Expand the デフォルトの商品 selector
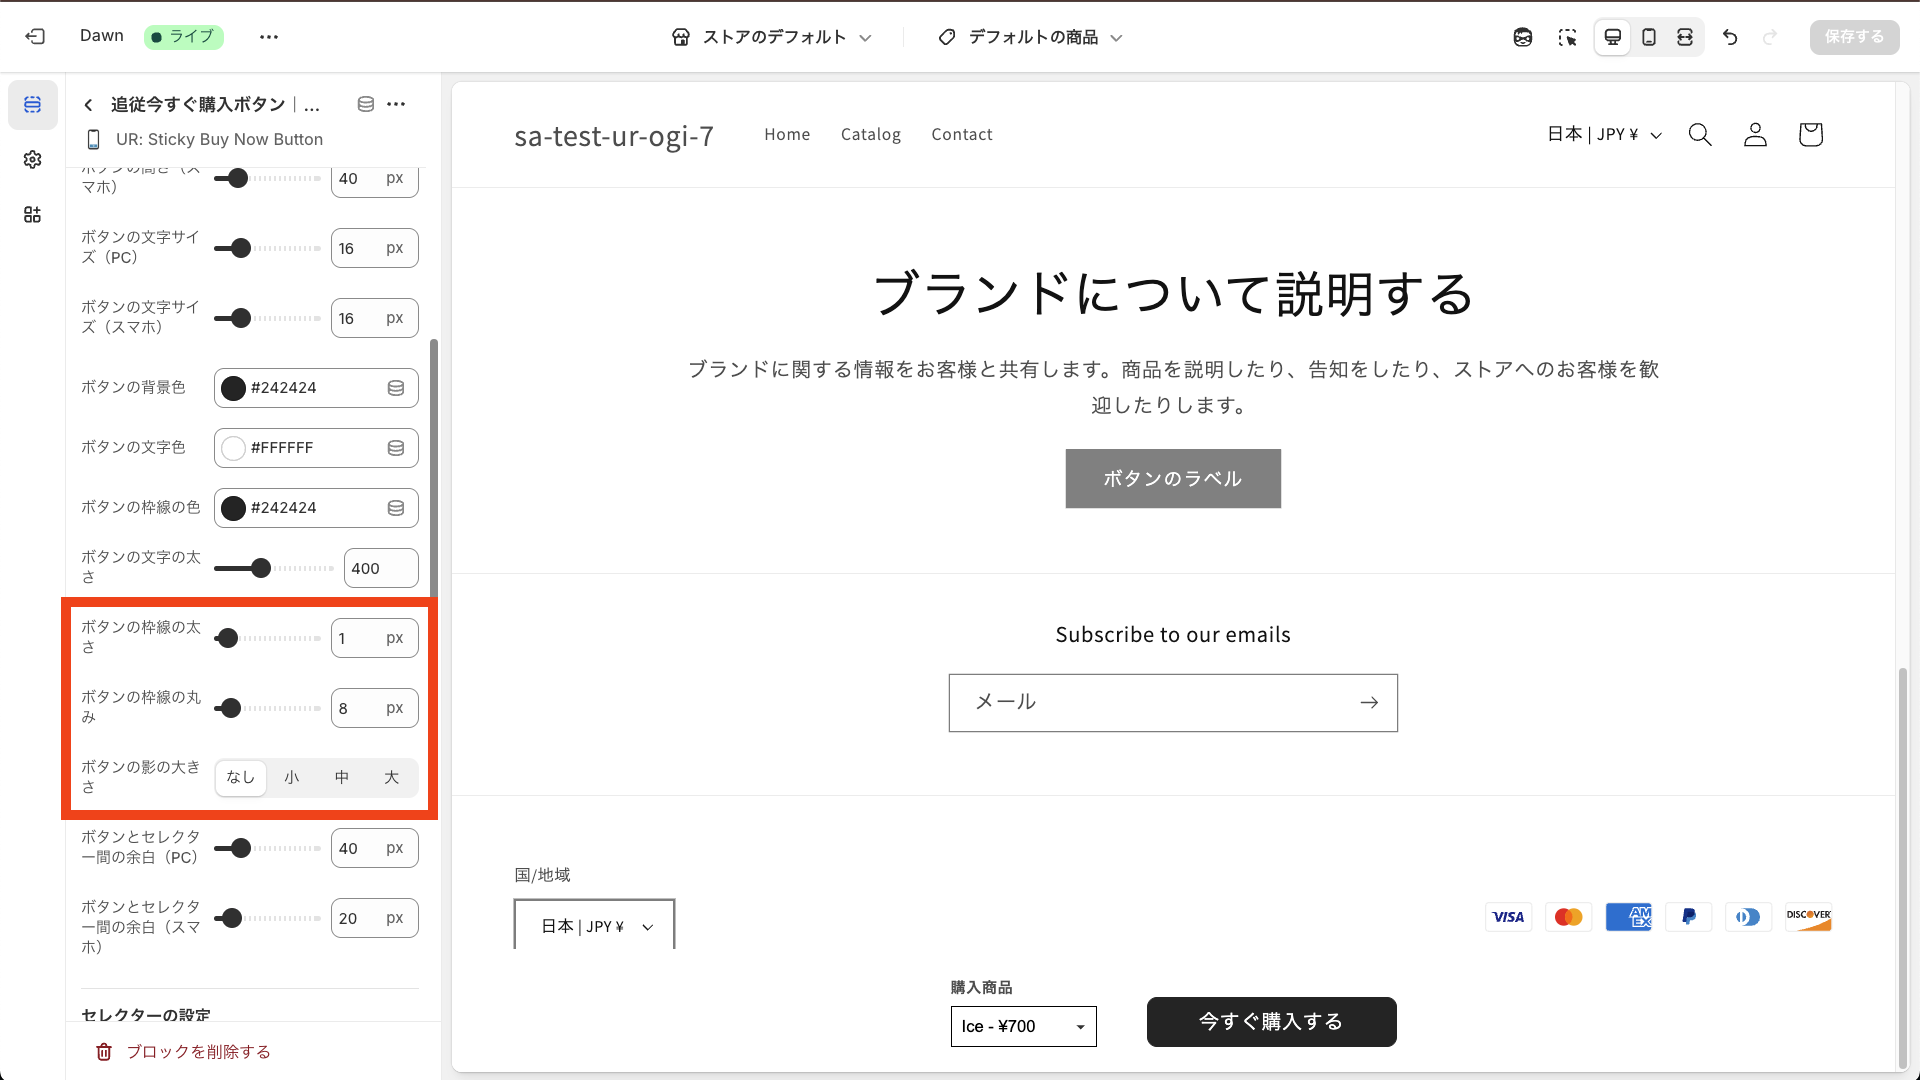This screenshot has width=1920, height=1080. coord(1029,37)
